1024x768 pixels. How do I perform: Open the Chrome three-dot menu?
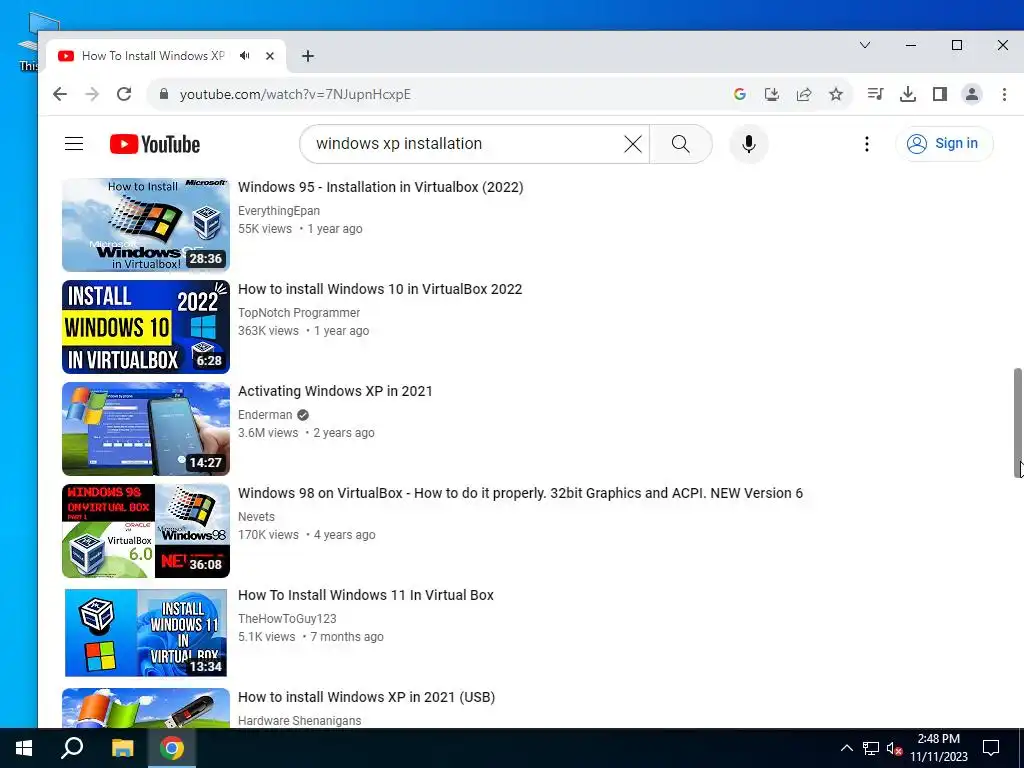(1004, 94)
